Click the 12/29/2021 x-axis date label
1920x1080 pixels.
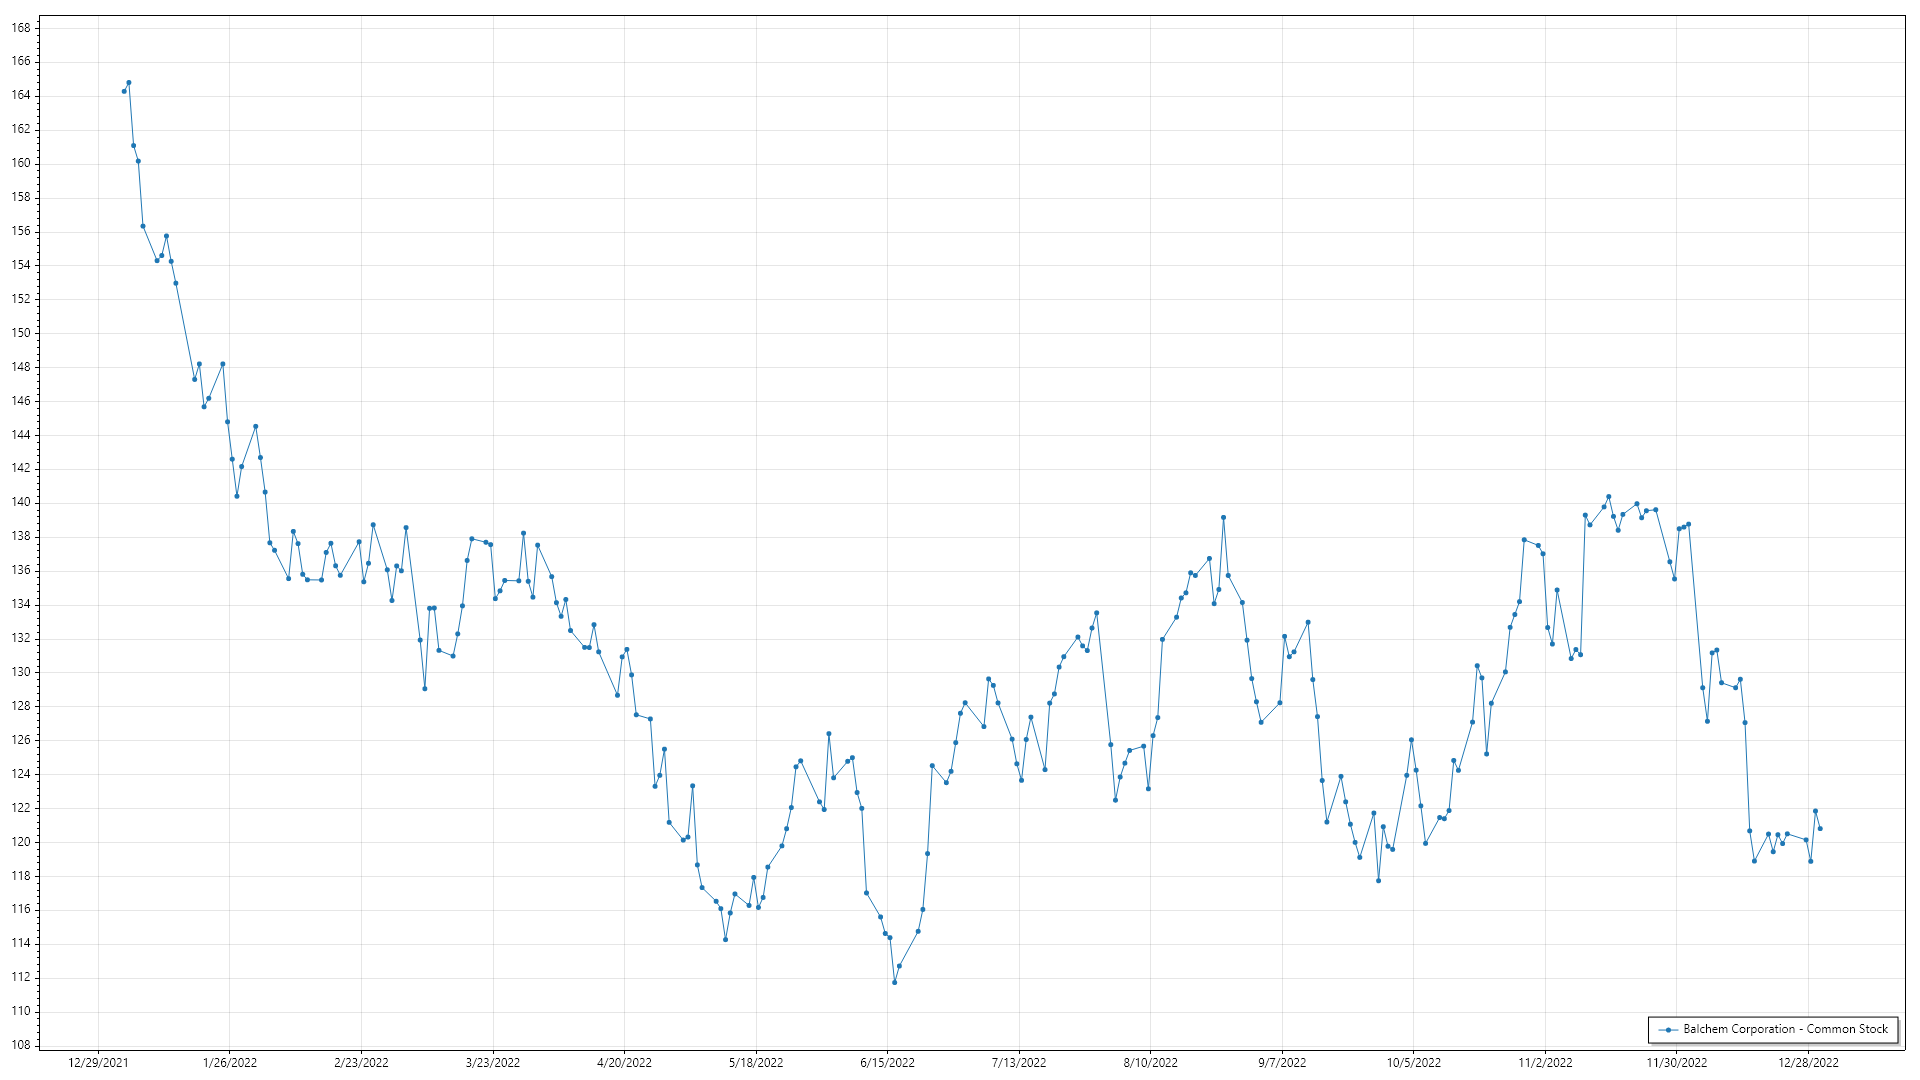pyautogui.click(x=98, y=1063)
